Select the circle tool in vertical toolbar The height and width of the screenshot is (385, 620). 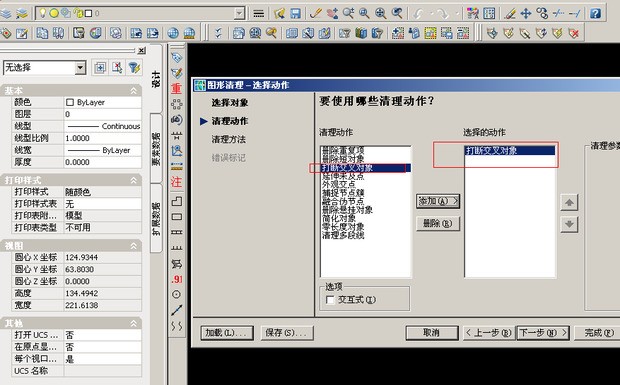(x=177, y=294)
